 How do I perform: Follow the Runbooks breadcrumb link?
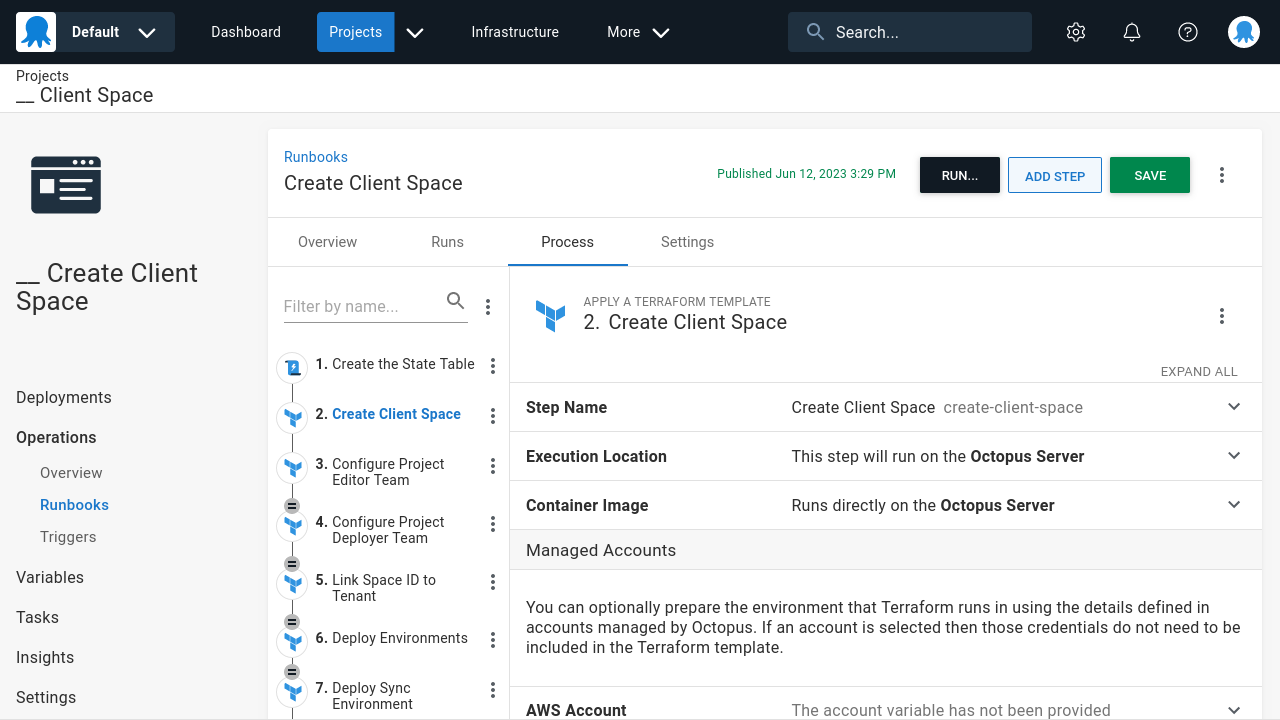click(x=315, y=157)
